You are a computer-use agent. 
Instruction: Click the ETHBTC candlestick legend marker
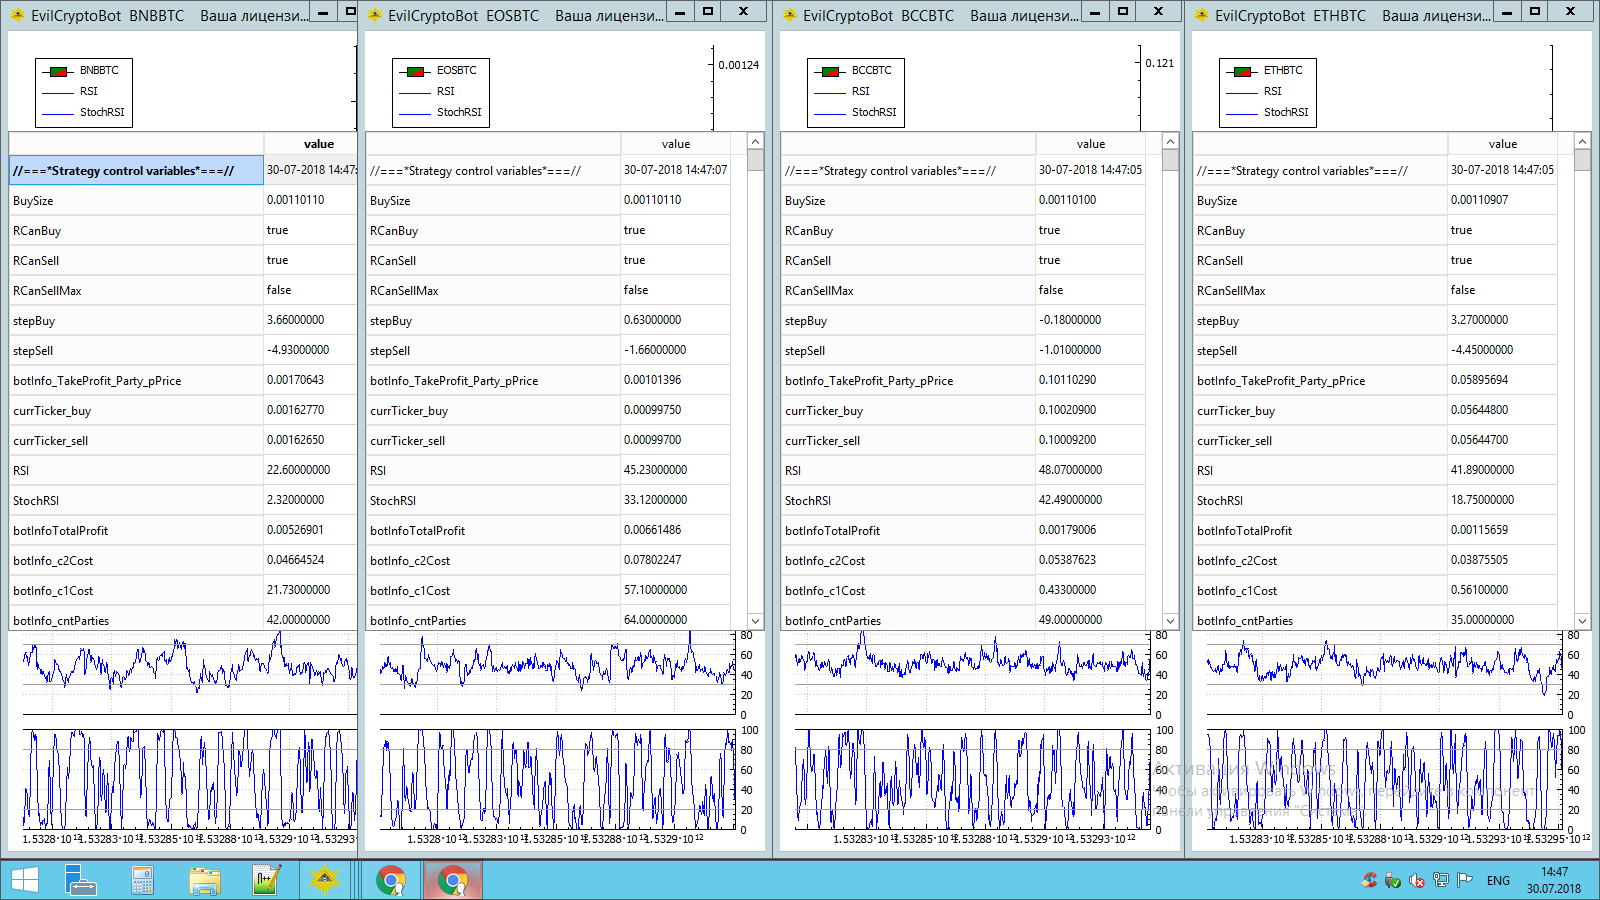point(1242,71)
